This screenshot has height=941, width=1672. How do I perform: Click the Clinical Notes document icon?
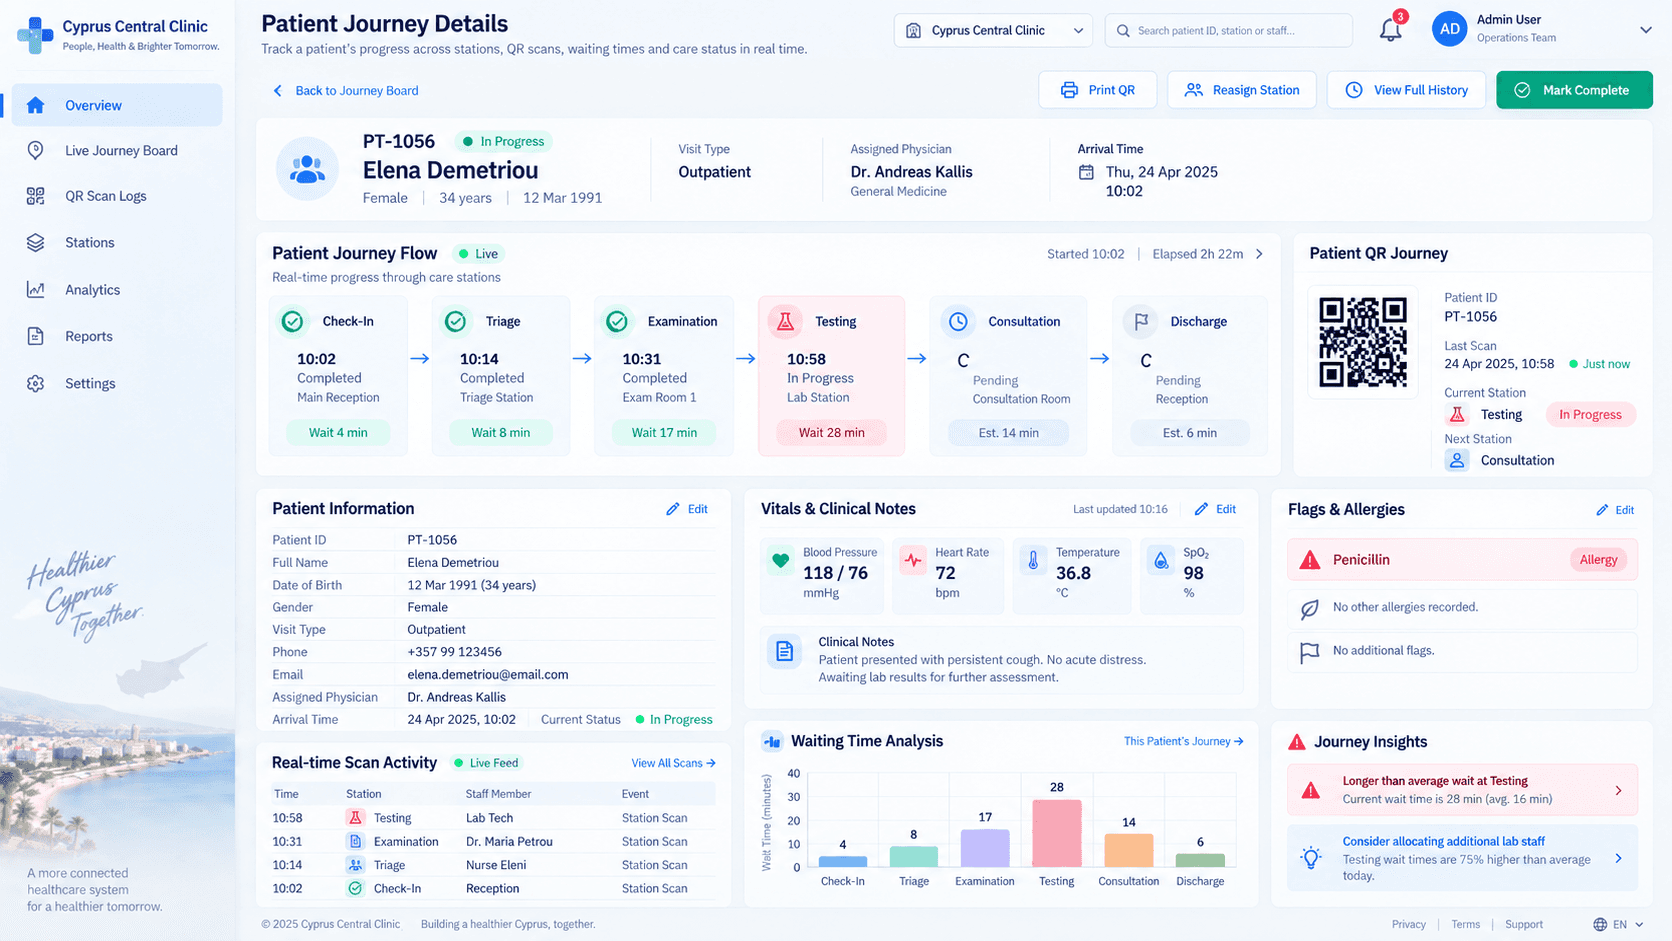click(x=785, y=652)
